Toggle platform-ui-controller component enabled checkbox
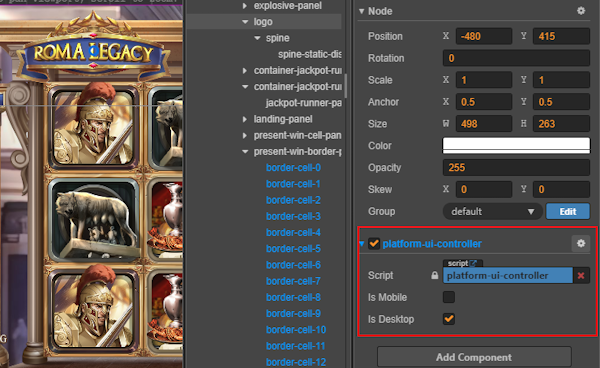 click(374, 244)
